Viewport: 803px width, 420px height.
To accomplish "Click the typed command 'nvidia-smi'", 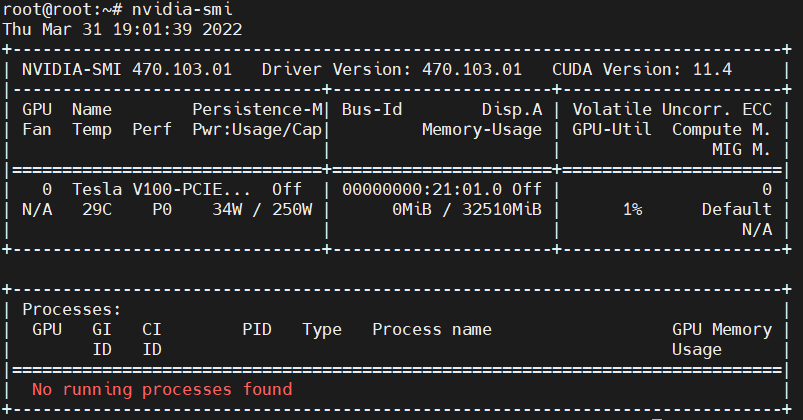I will coord(182,9).
